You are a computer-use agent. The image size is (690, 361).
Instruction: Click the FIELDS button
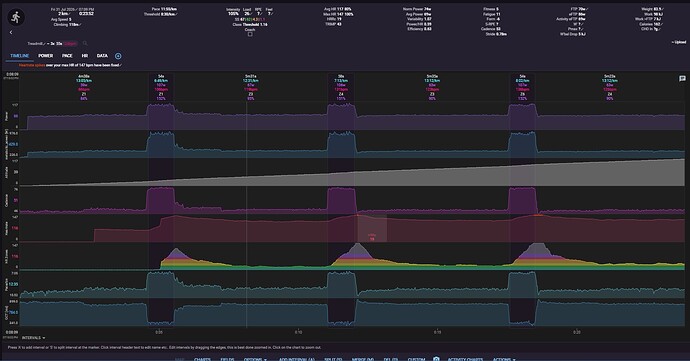click(227, 359)
